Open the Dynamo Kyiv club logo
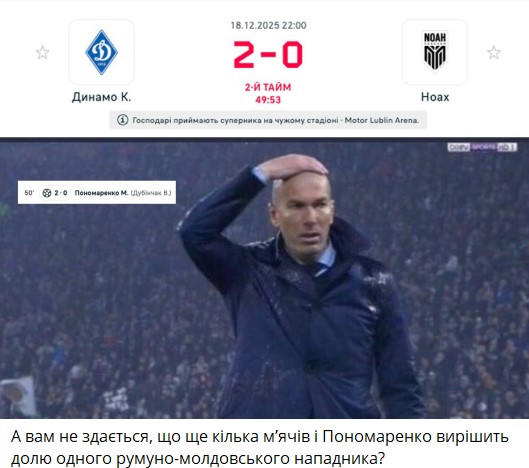 coord(102,52)
